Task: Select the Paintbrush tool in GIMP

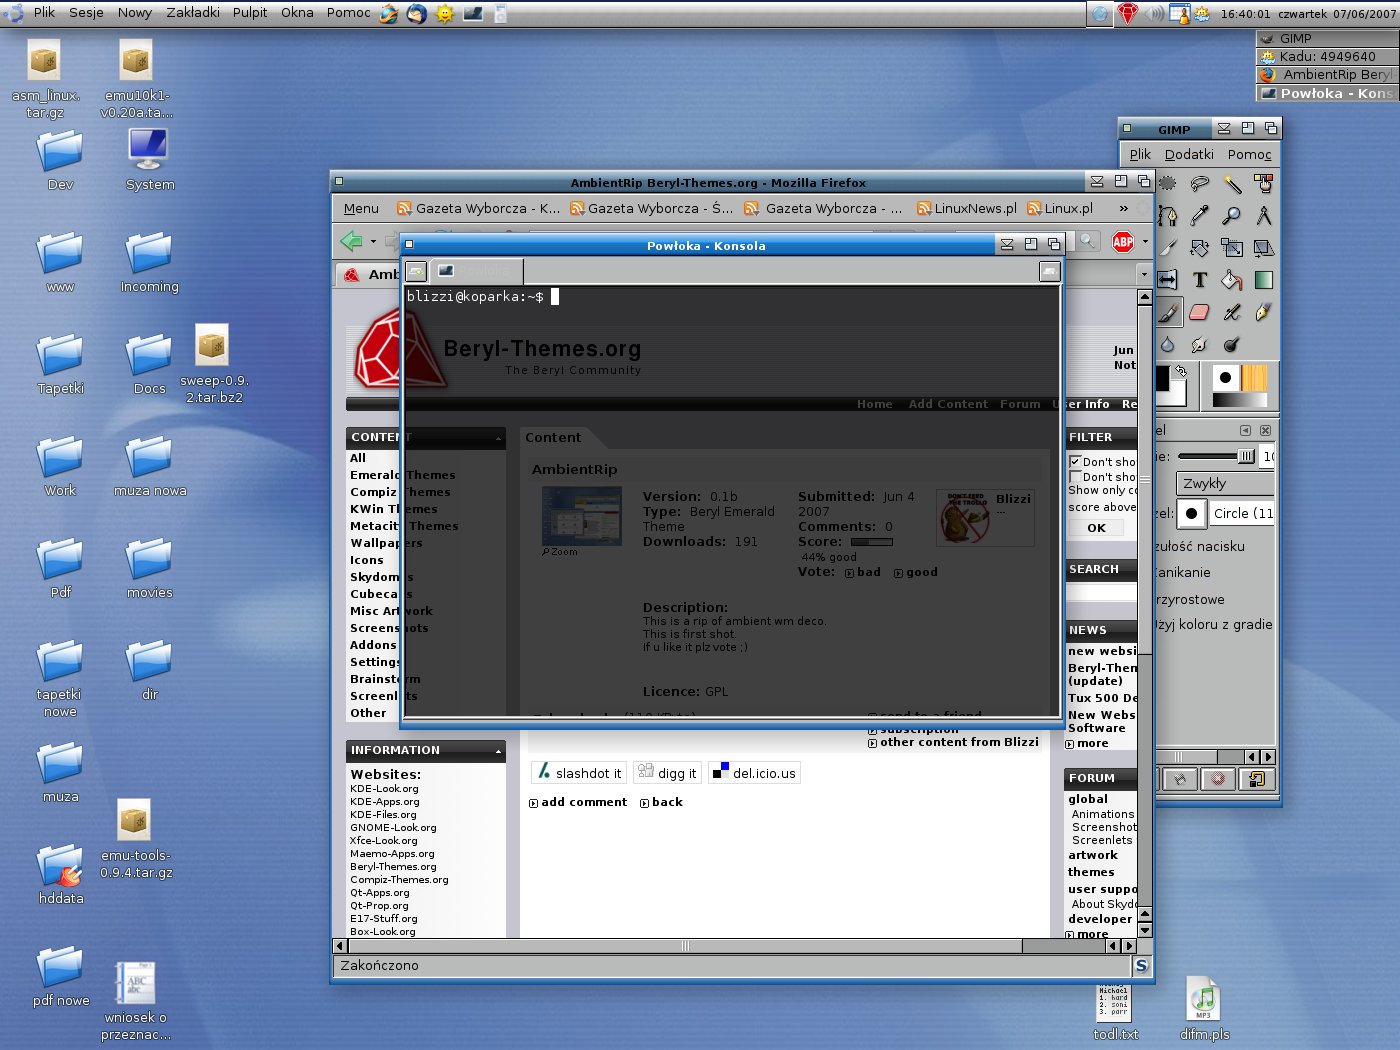Action: (x=1168, y=312)
